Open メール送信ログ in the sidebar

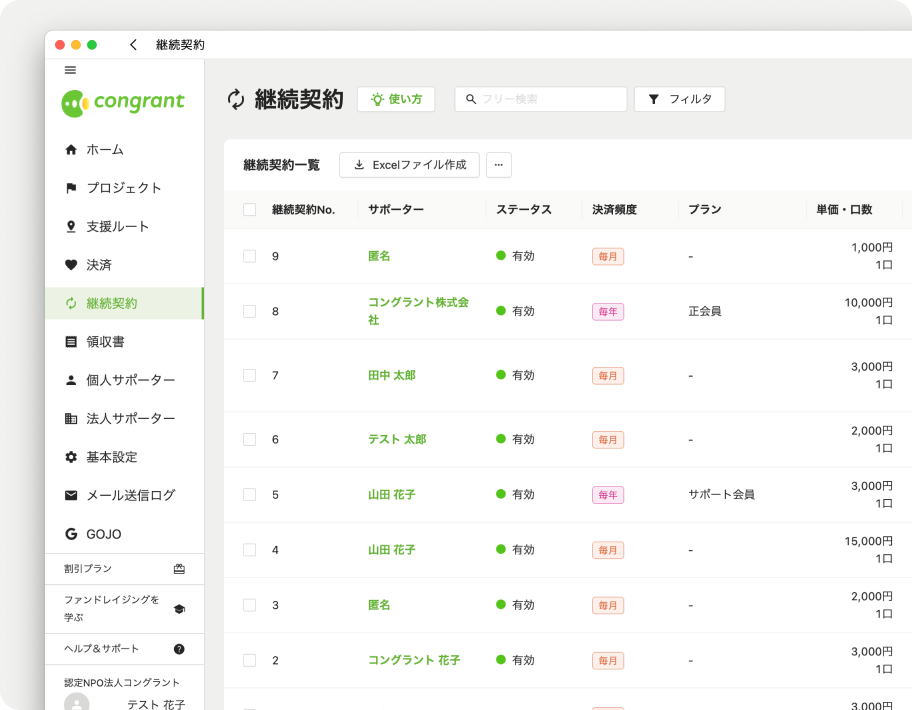click(124, 495)
